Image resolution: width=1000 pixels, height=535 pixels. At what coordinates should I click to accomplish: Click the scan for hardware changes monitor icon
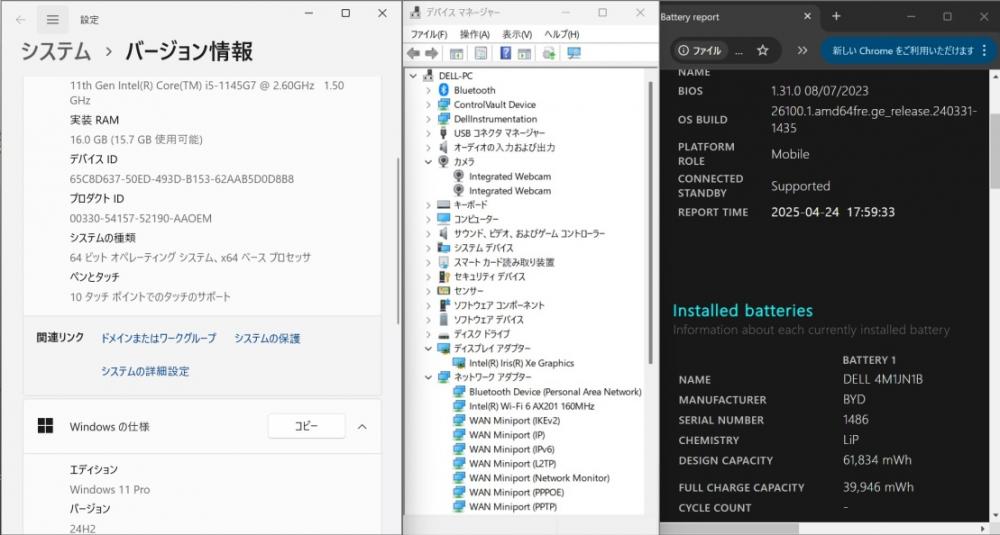tap(574, 54)
